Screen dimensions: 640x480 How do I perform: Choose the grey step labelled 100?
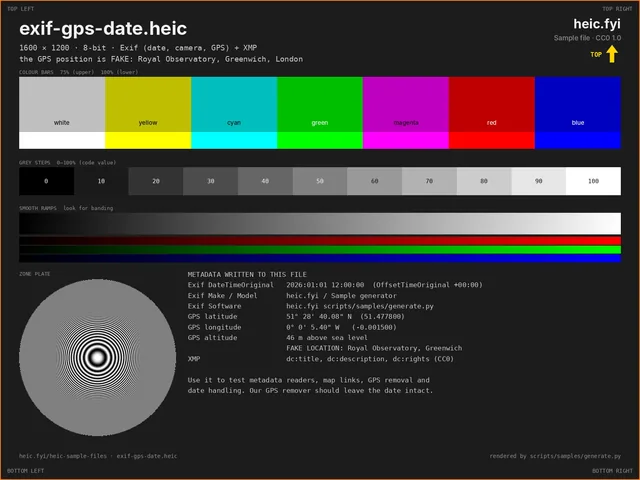point(593,181)
